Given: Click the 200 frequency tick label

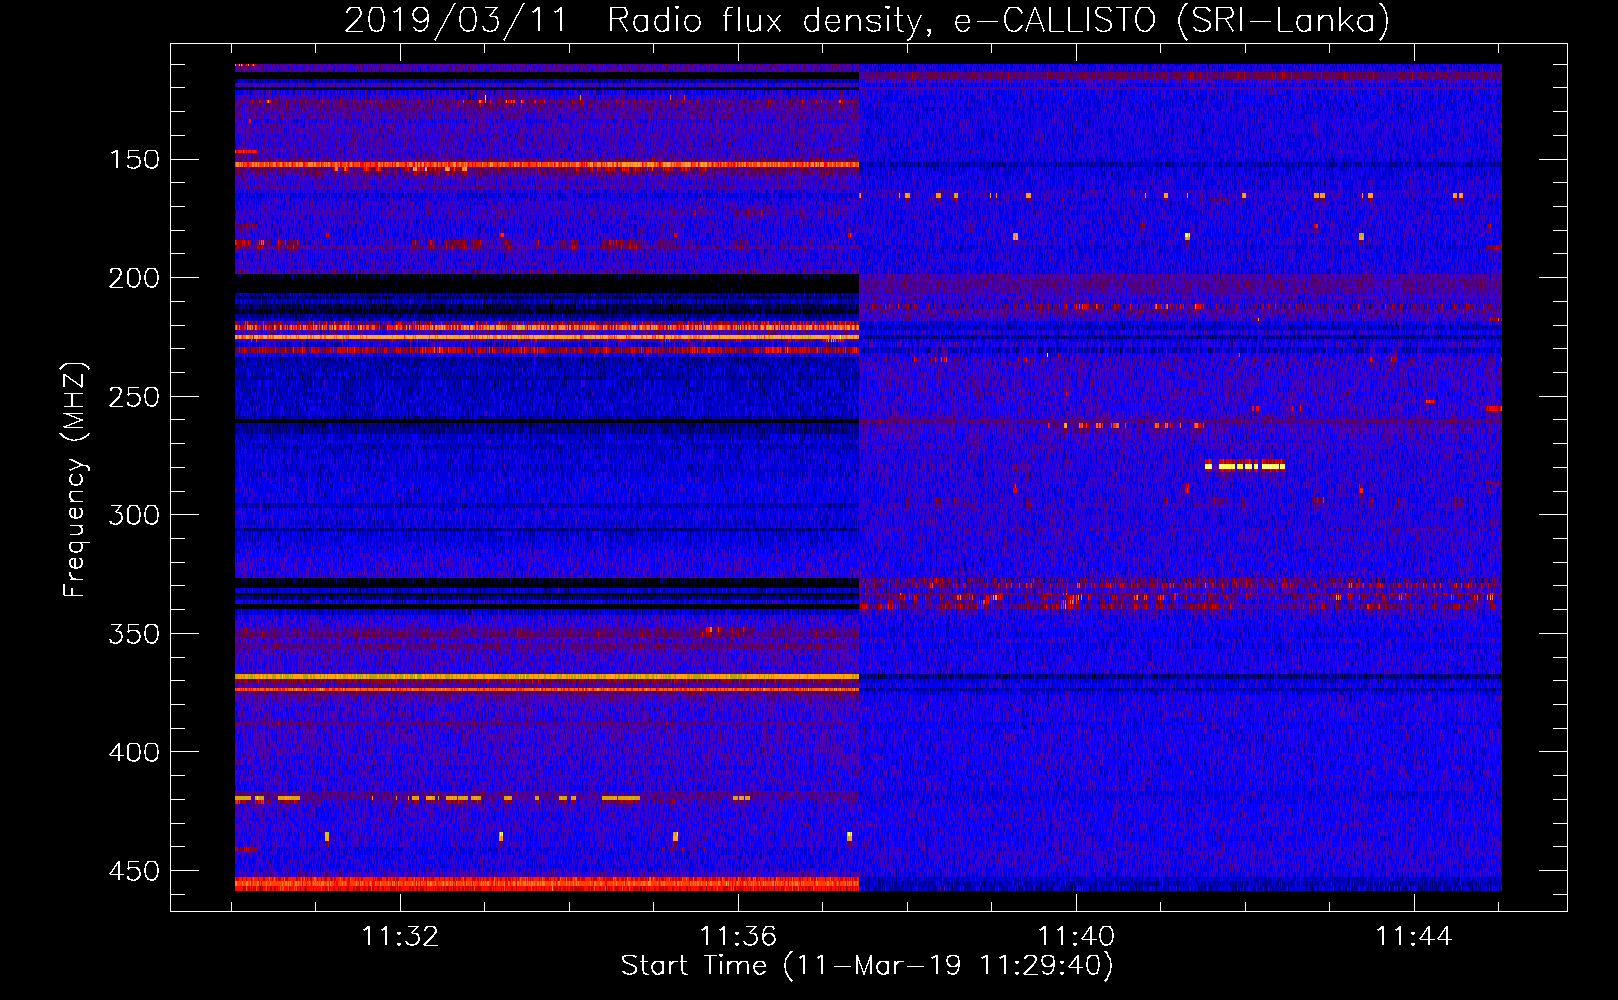Looking at the screenshot, I should [134, 278].
